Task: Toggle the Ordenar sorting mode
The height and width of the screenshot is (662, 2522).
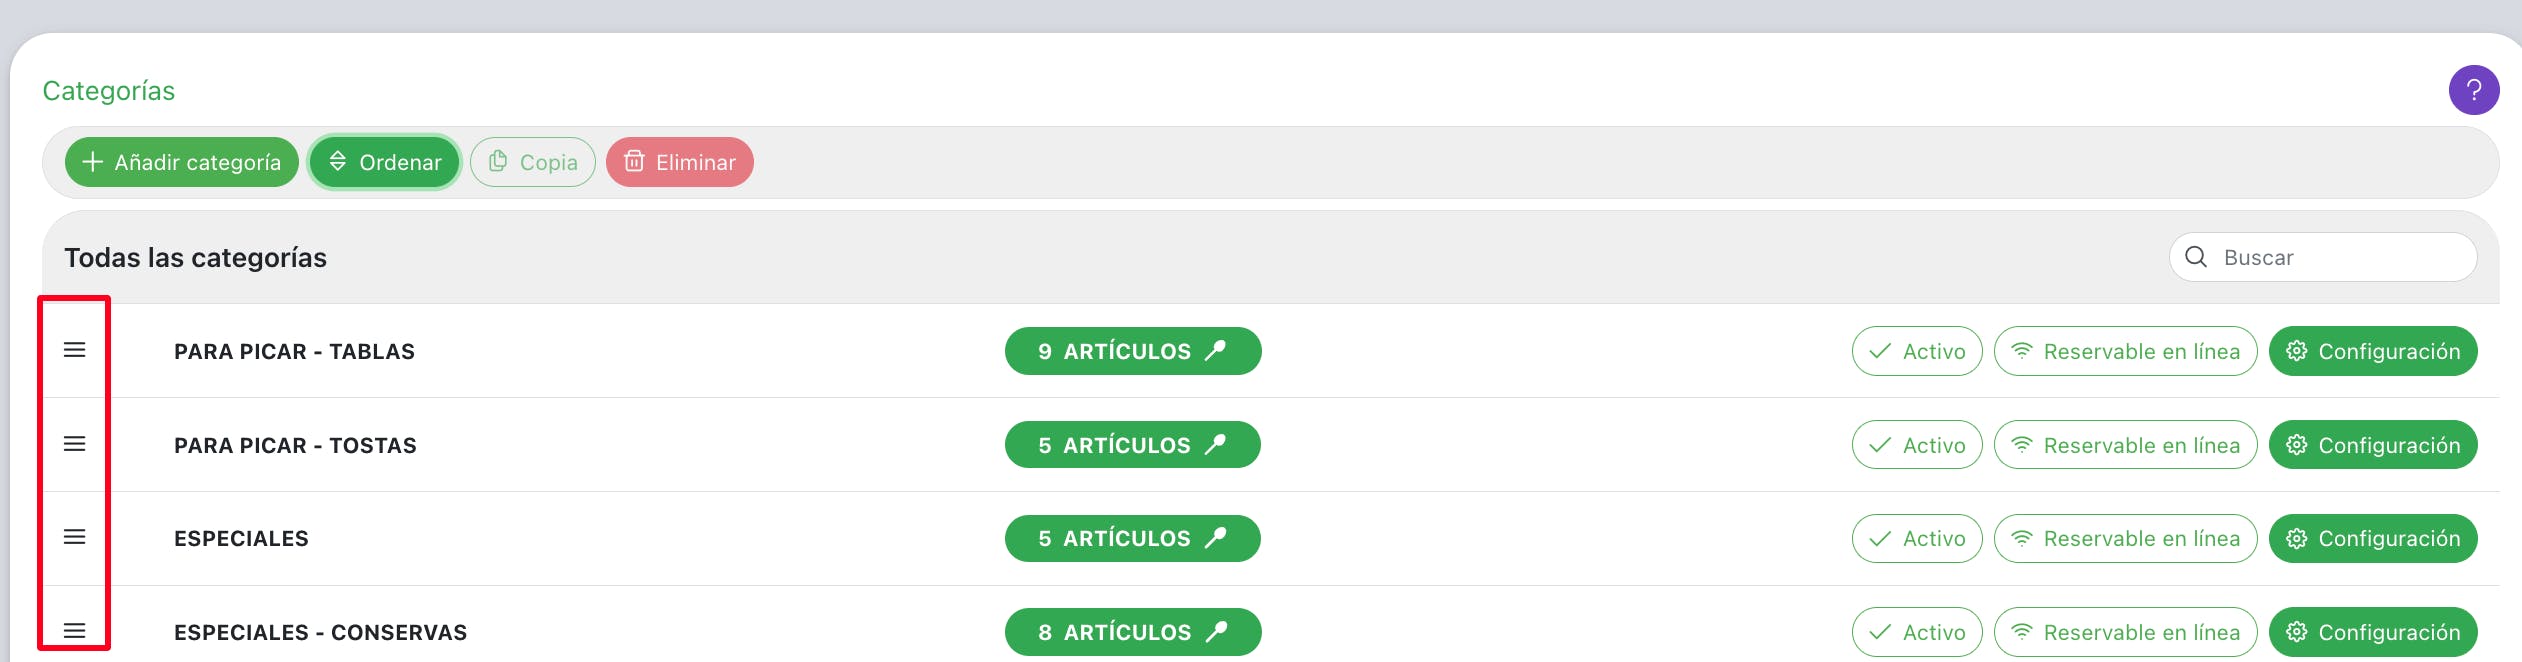Action: click(x=385, y=162)
